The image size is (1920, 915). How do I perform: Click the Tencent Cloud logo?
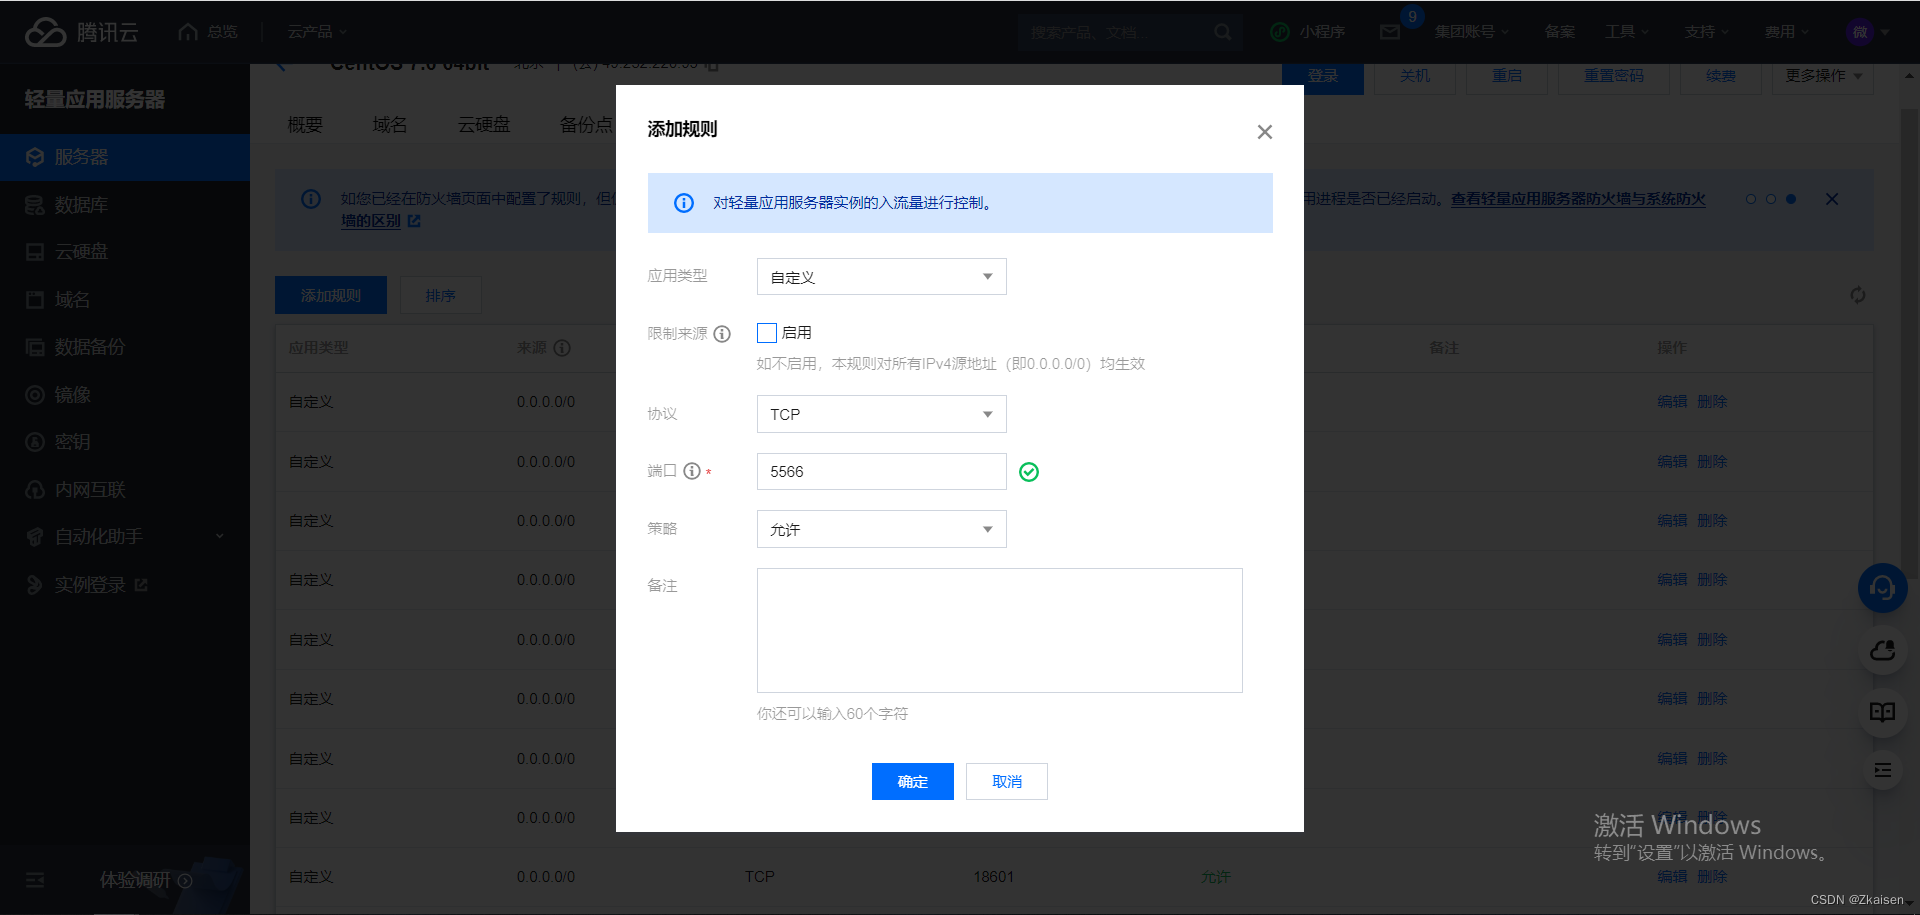point(81,32)
